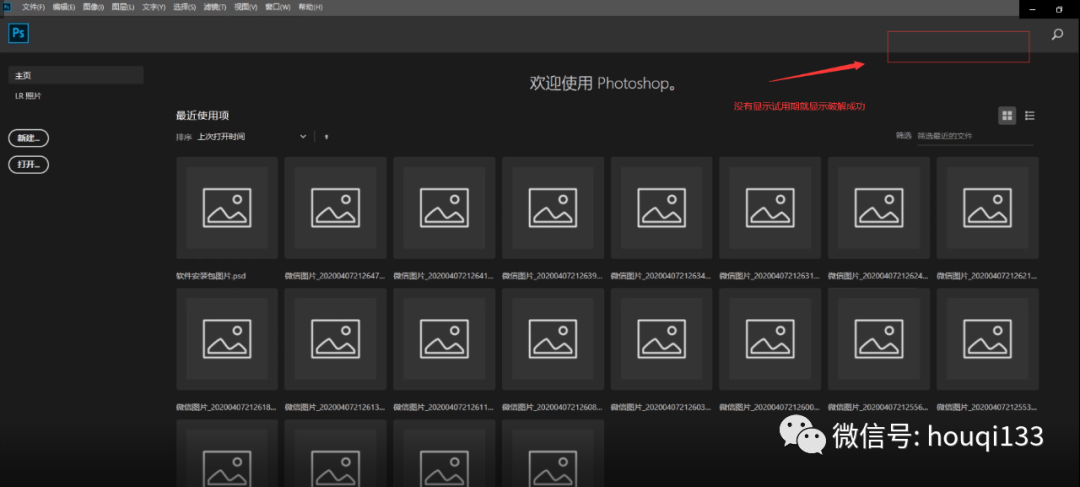1080x487 pixels.
Task: Open the 选择(S) menu
Action: (x=185, y=7)
